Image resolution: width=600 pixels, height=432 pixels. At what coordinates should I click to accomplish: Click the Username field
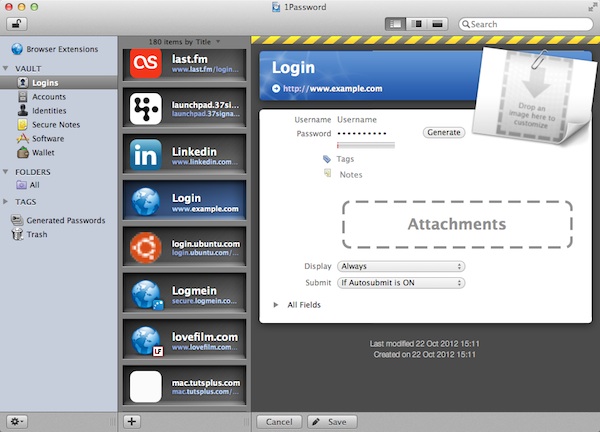click(357, 120)
